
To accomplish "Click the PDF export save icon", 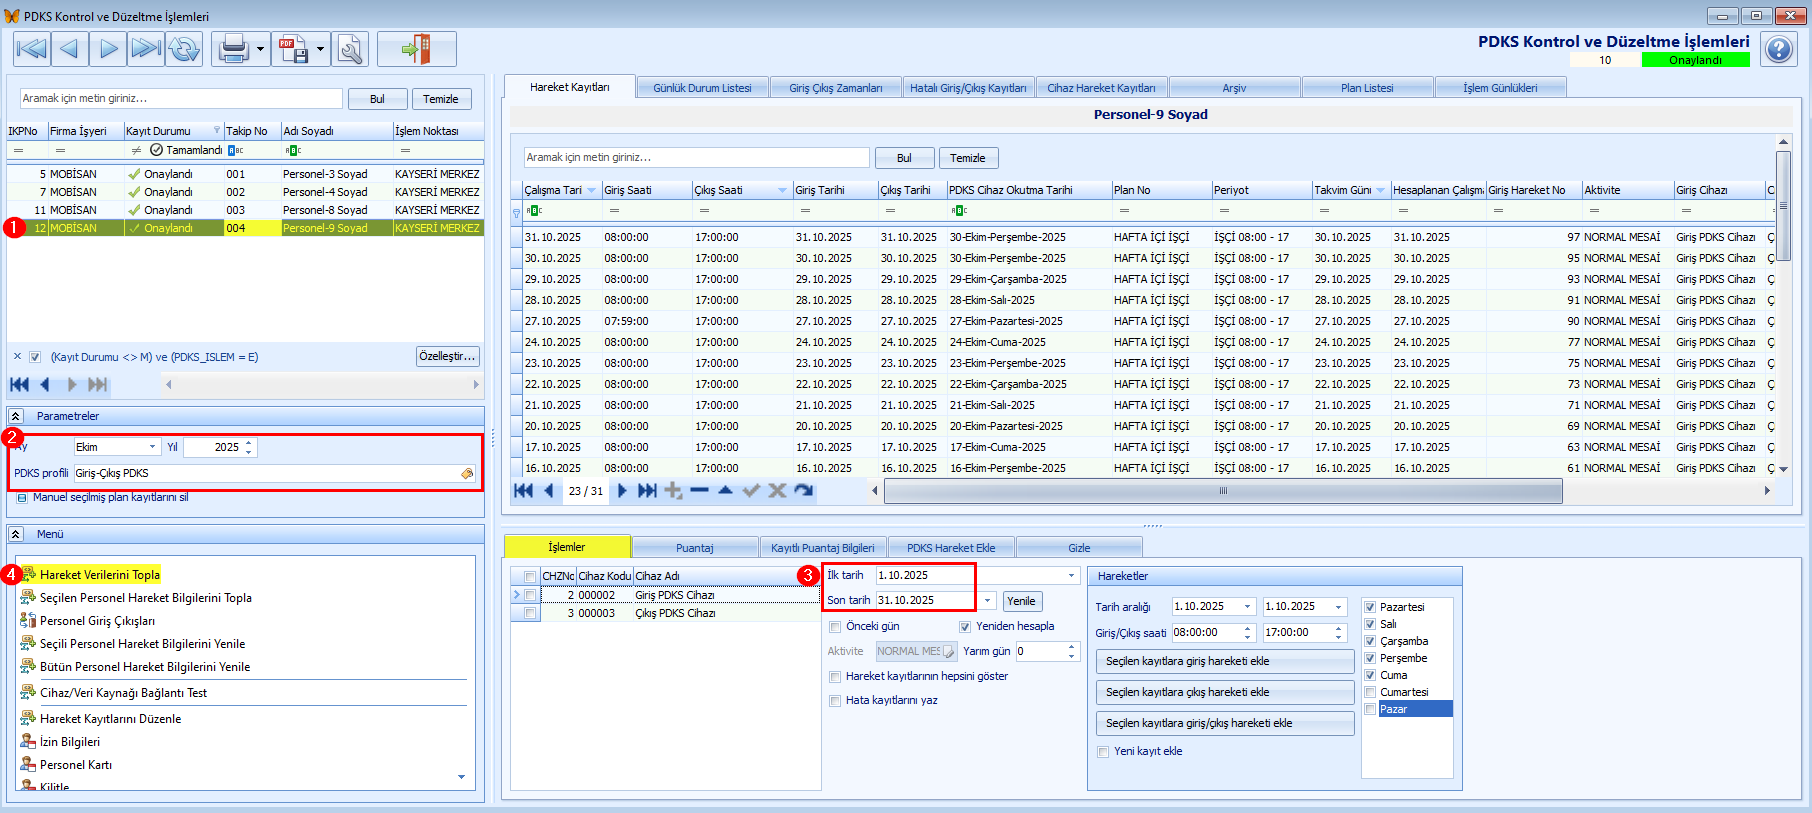I will (x=293, y=48).
